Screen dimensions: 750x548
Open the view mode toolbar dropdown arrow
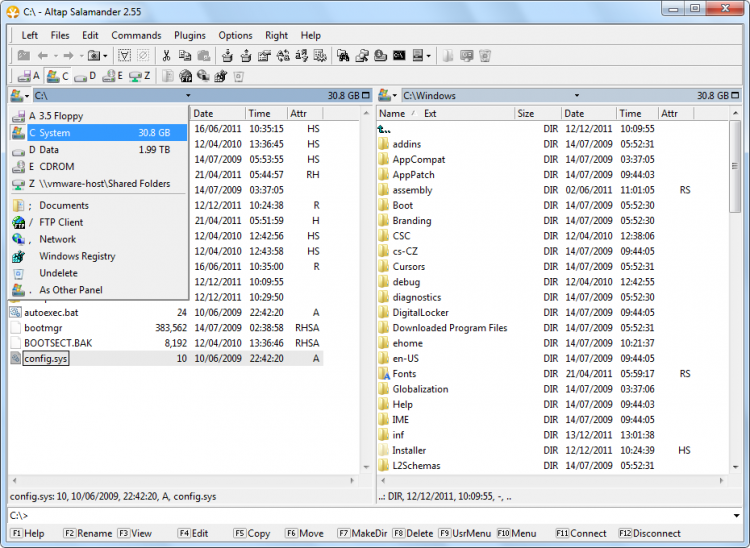click(428, 56)
